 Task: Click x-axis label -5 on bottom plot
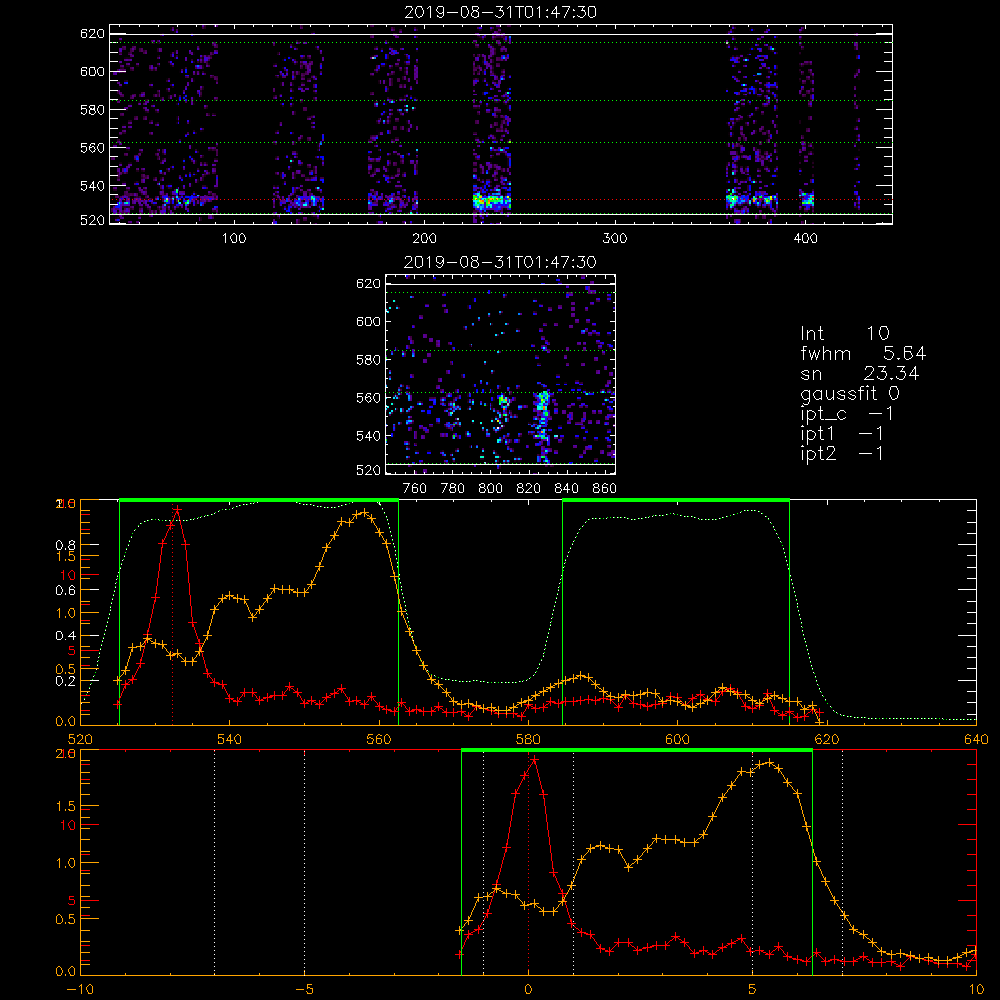pos(304,990)
